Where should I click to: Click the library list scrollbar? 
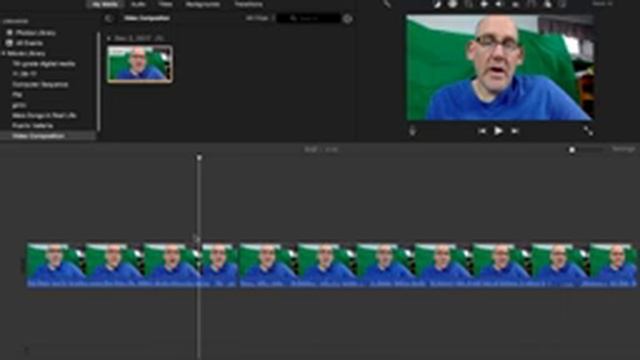tap(98, 82)
